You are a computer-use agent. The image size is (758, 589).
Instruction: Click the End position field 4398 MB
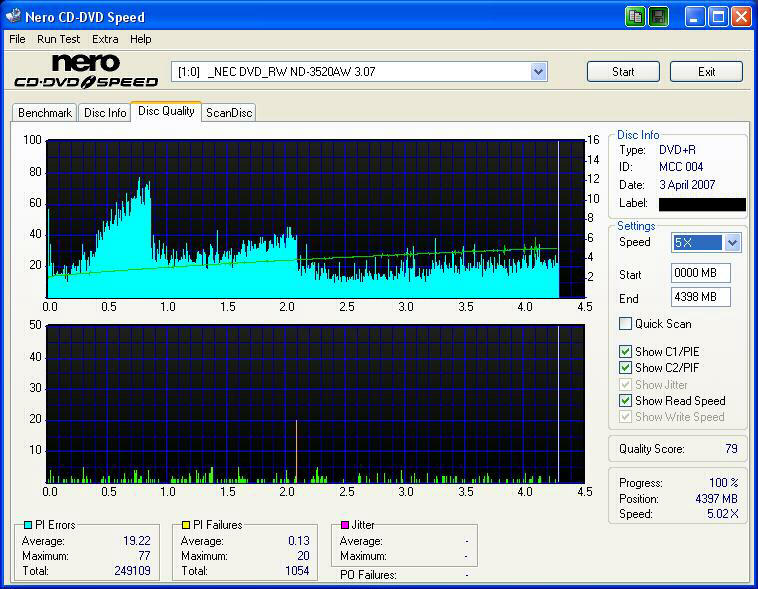pyautogui.click(x=700, y=297)
